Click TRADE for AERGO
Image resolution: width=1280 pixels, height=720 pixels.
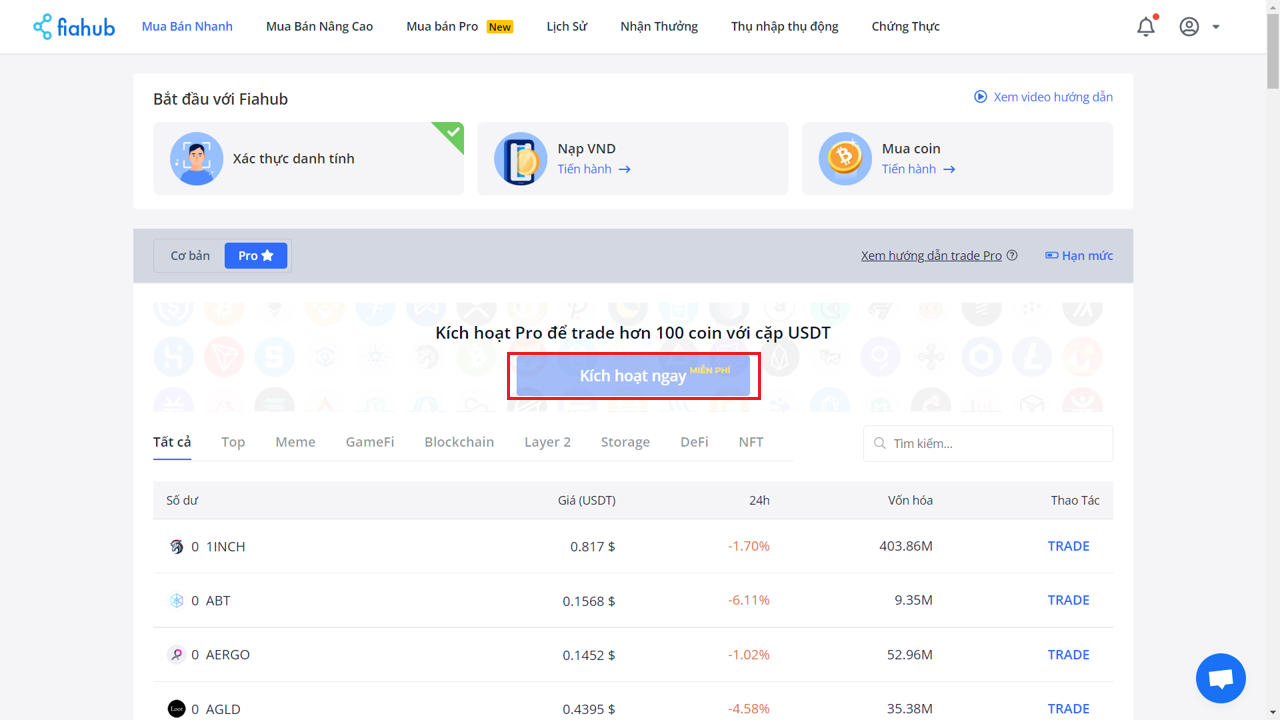(1068, 654)
